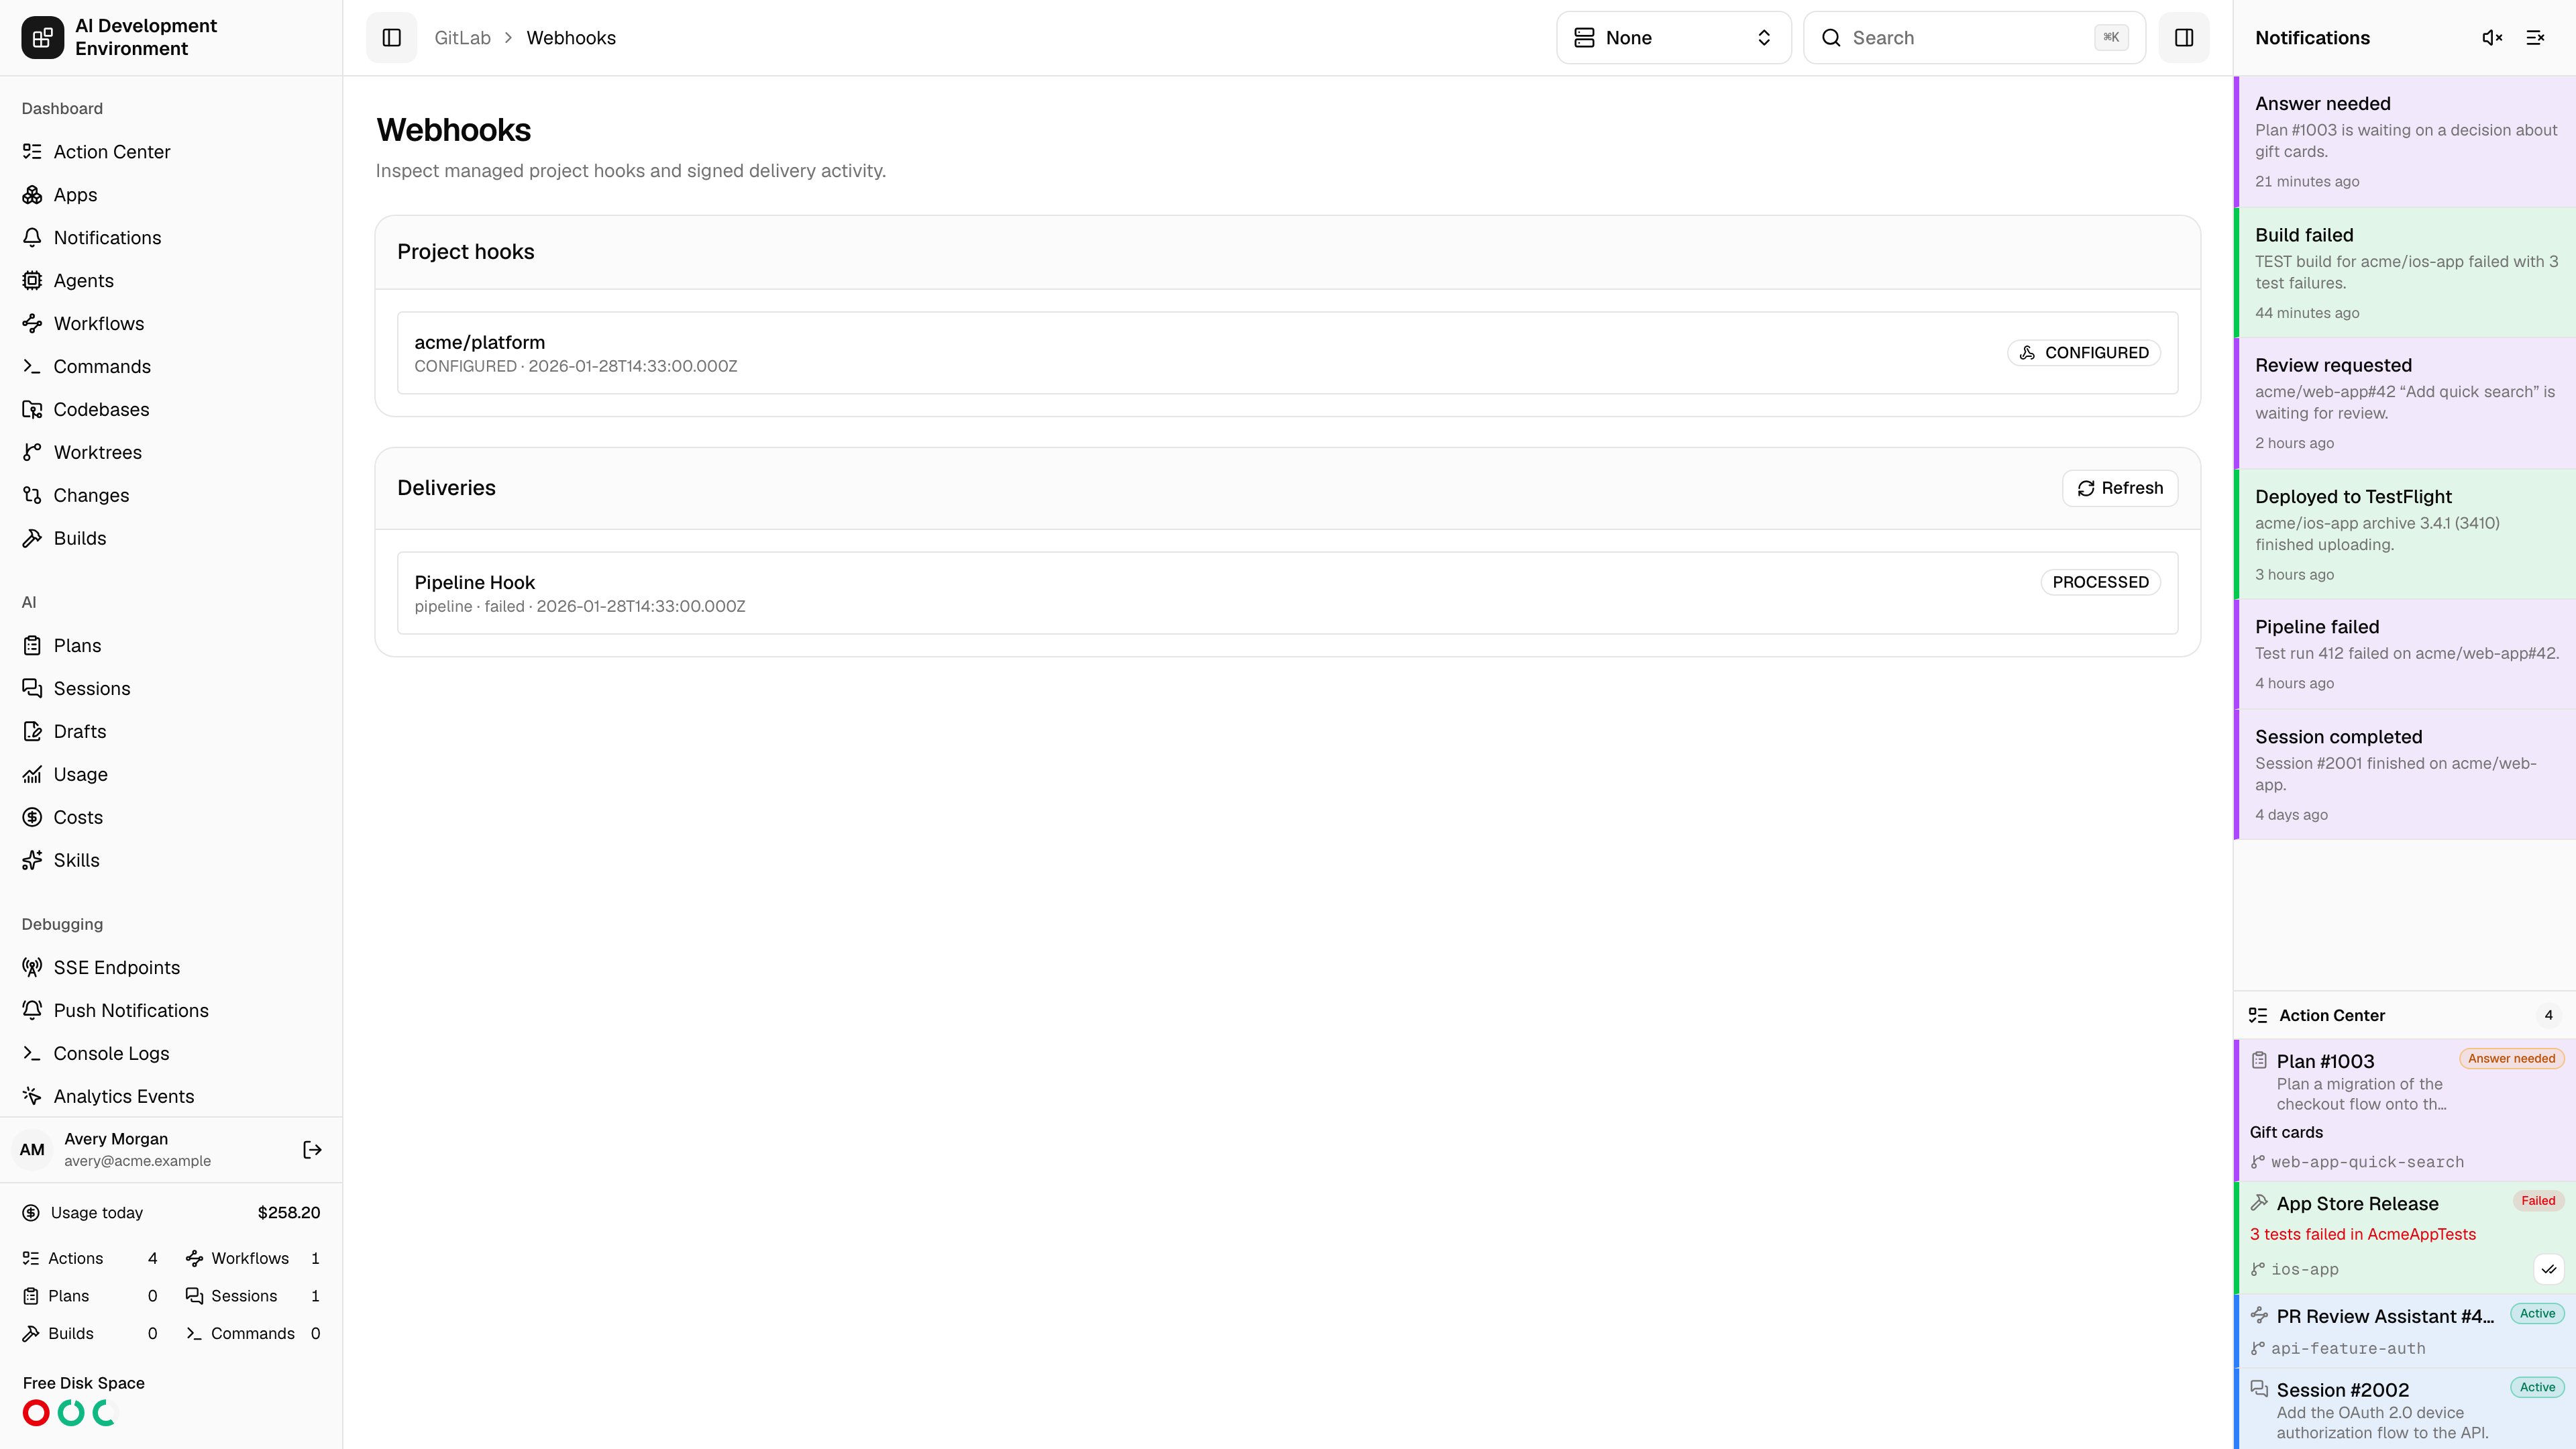The height and width of the screenshot is (1449, 2576).
Task: Click the Console Logs icon
Action: click(32, 1054)
